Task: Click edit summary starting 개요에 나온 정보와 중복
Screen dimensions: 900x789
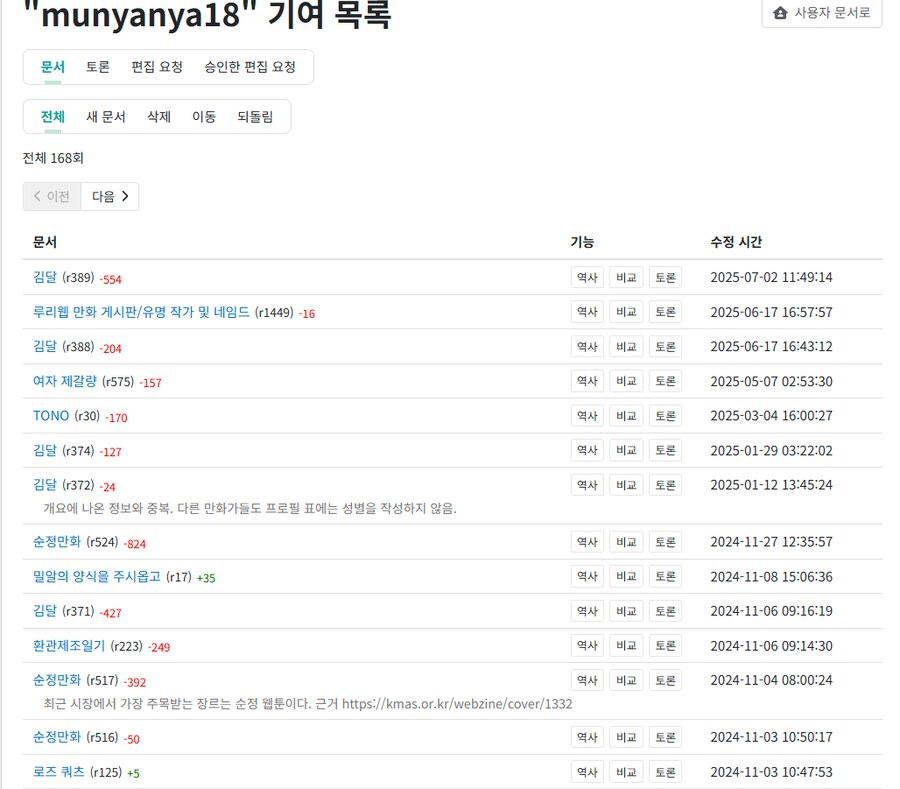Action: click(x=250, y=508)
